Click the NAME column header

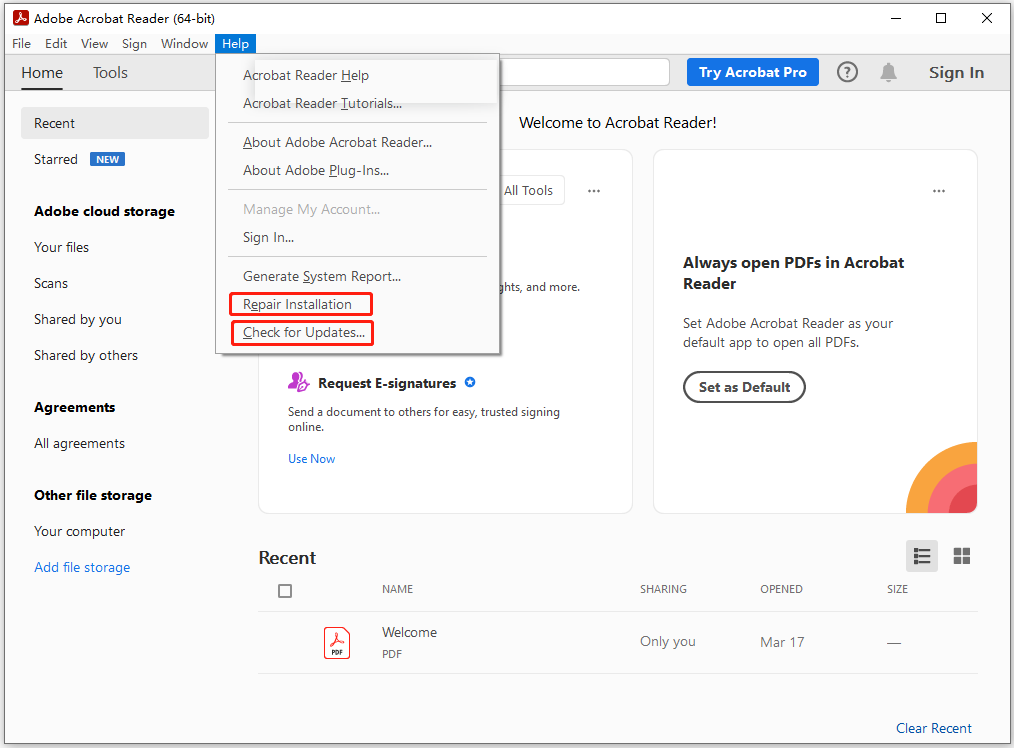tap(397, 589)
